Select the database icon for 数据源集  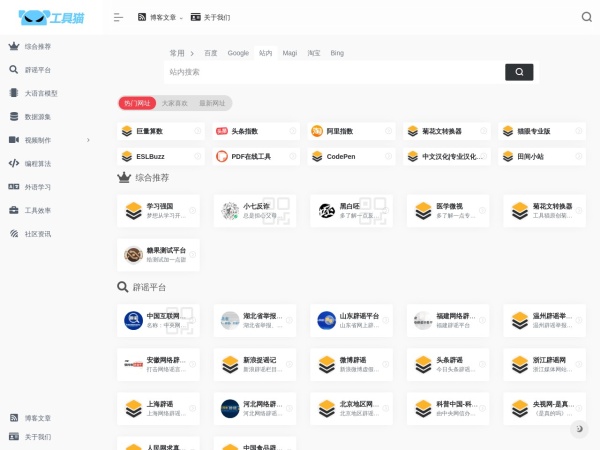14,116
